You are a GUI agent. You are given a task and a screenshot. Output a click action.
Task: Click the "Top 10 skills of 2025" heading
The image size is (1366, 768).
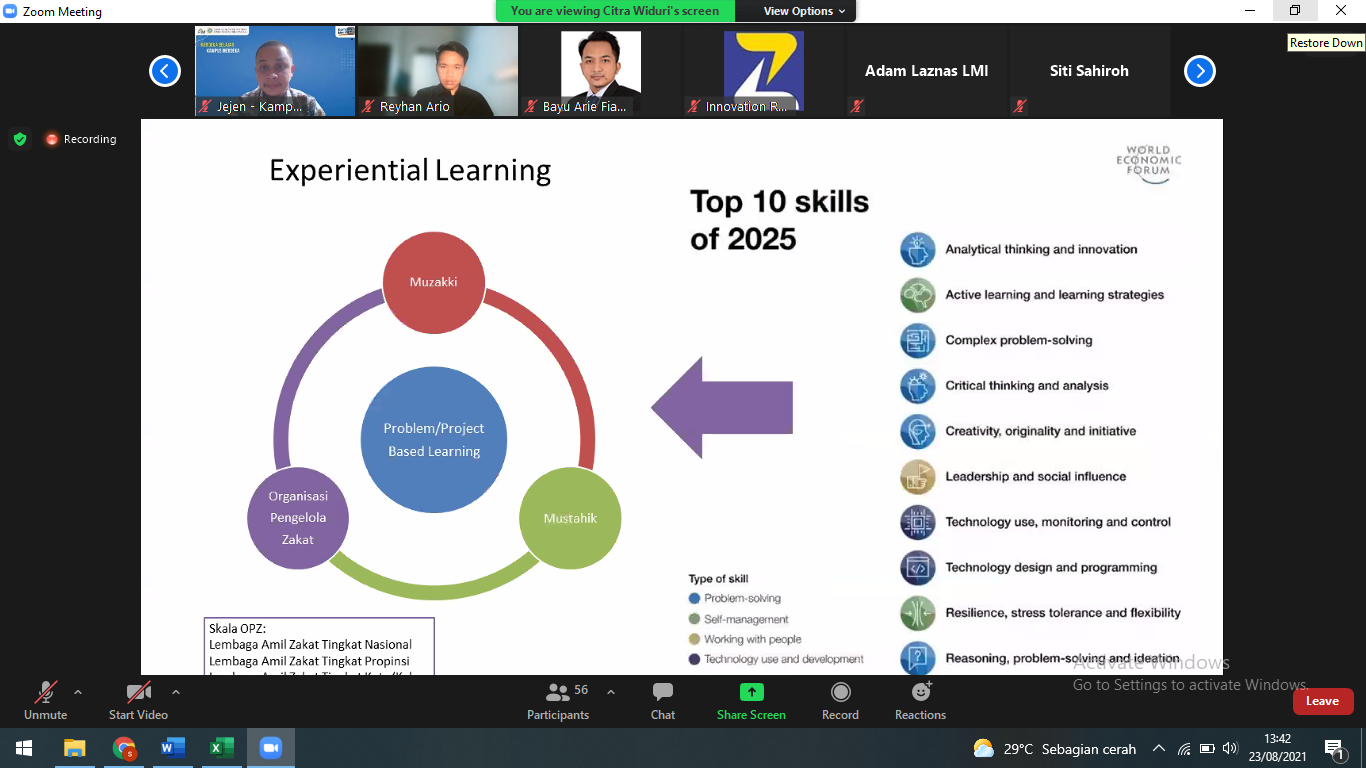pyautogui.click(x=780, y=220)
